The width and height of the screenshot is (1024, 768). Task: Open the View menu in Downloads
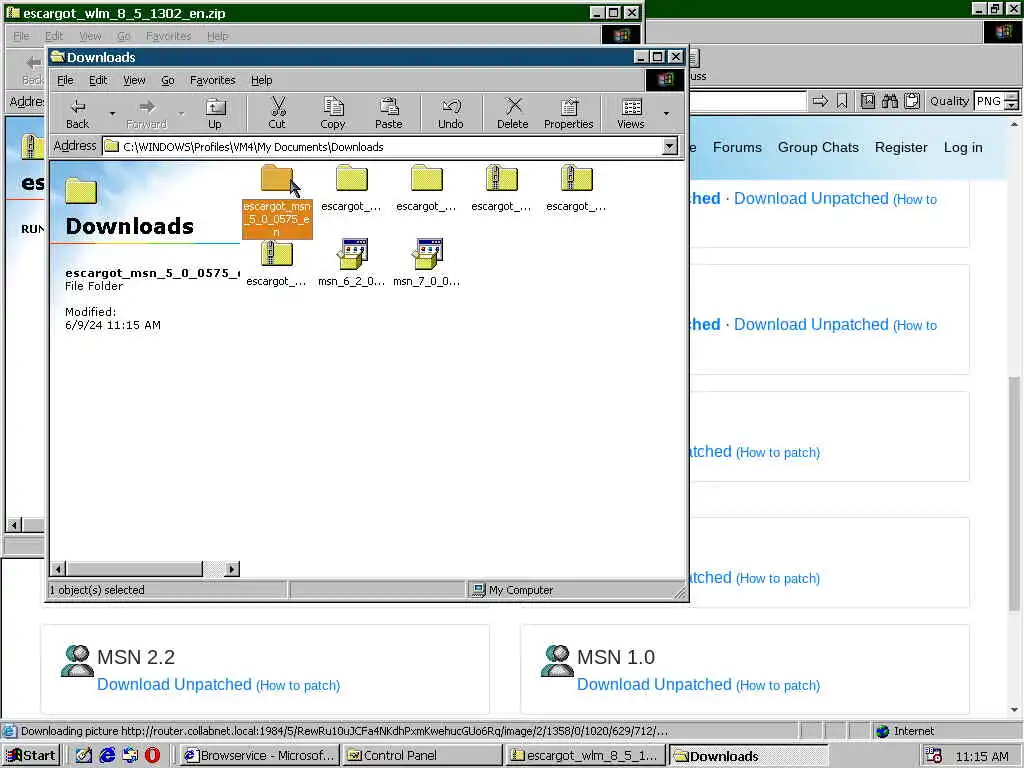[x=135, y=80]
